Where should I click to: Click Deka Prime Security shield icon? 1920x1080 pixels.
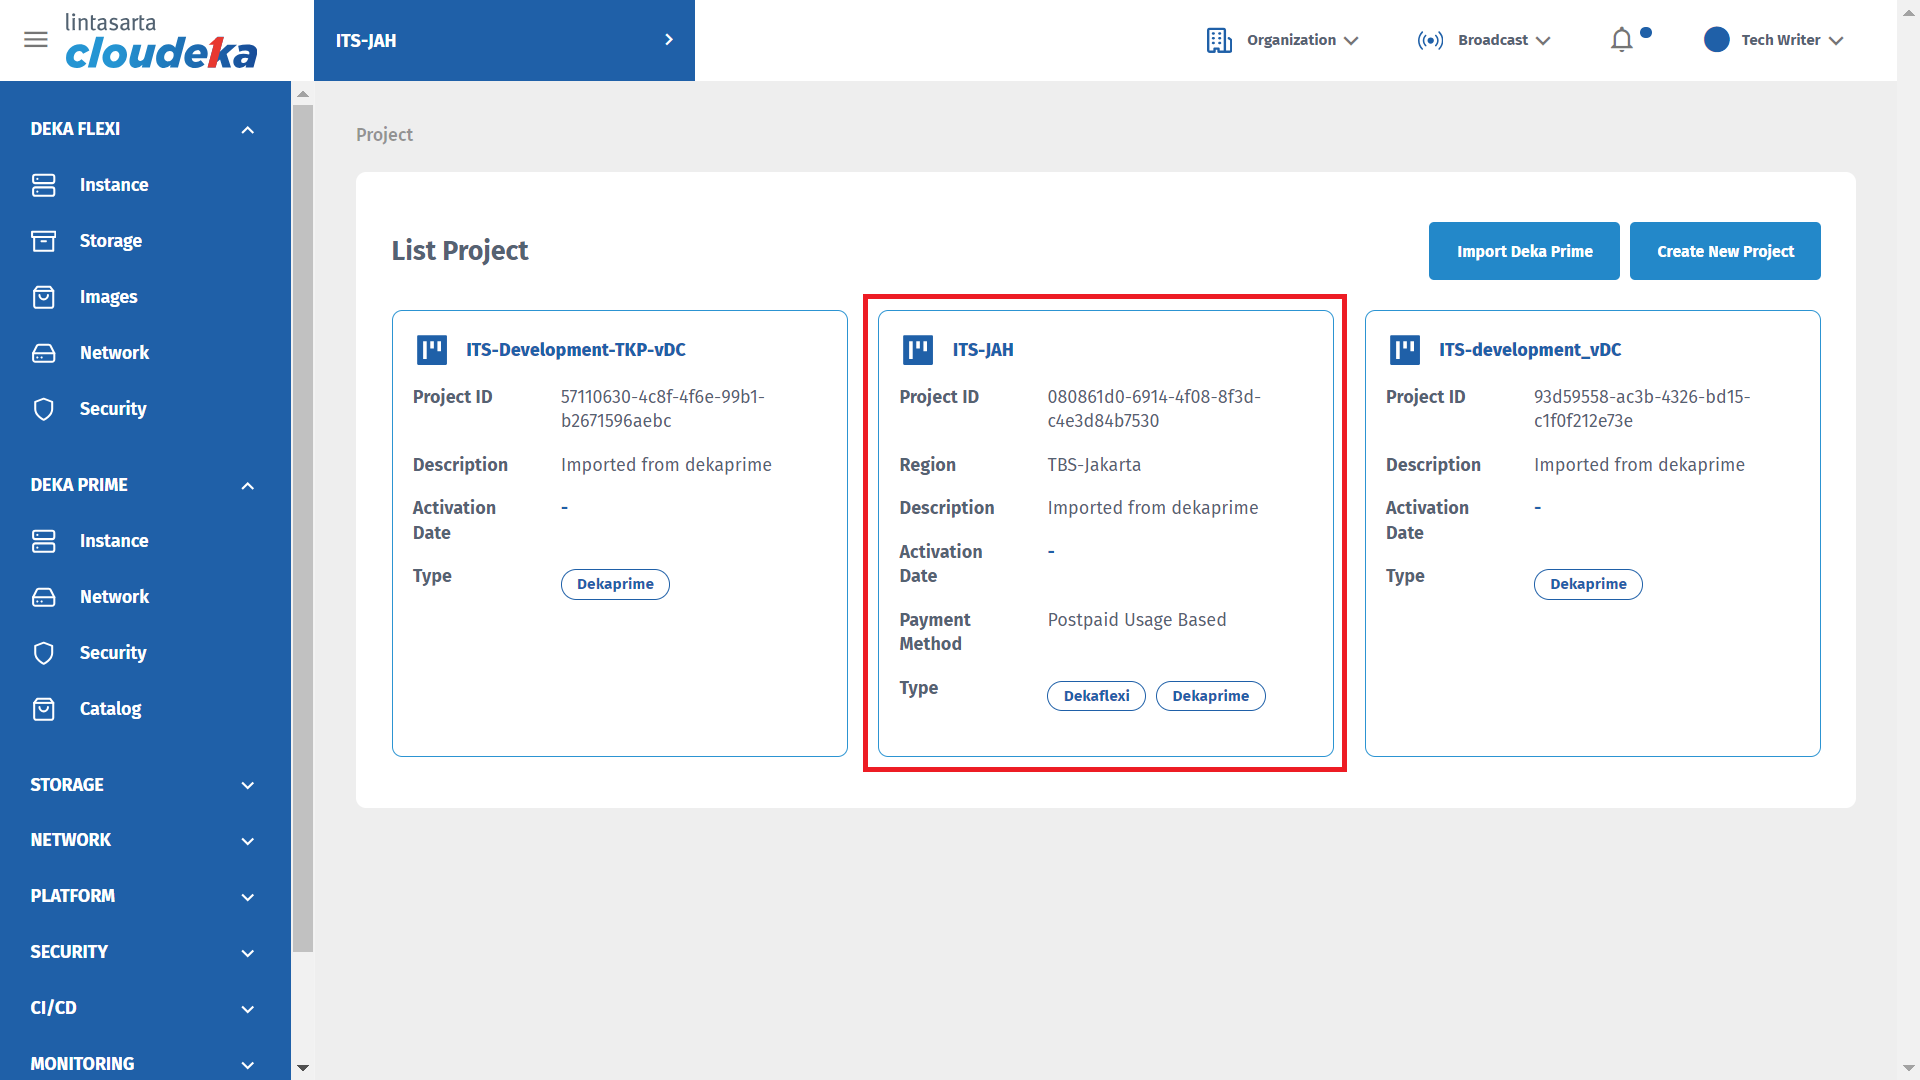pos(44,653)
